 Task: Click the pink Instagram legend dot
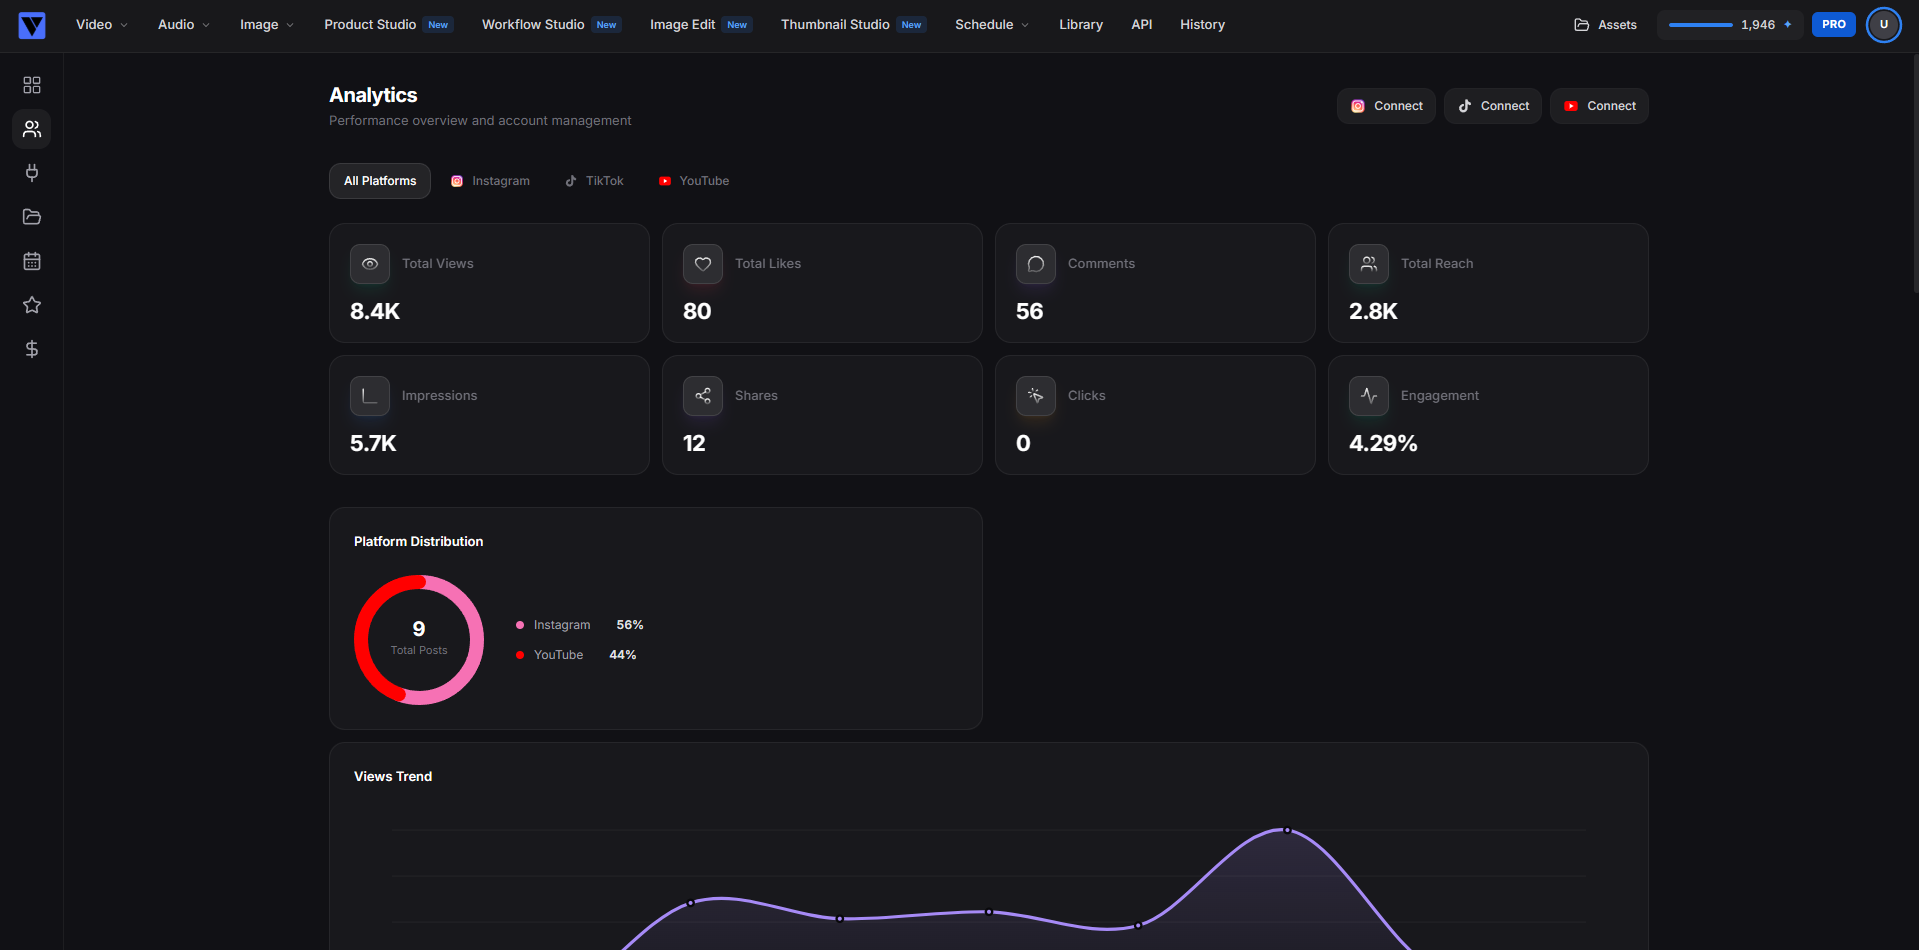coord(520,625)
